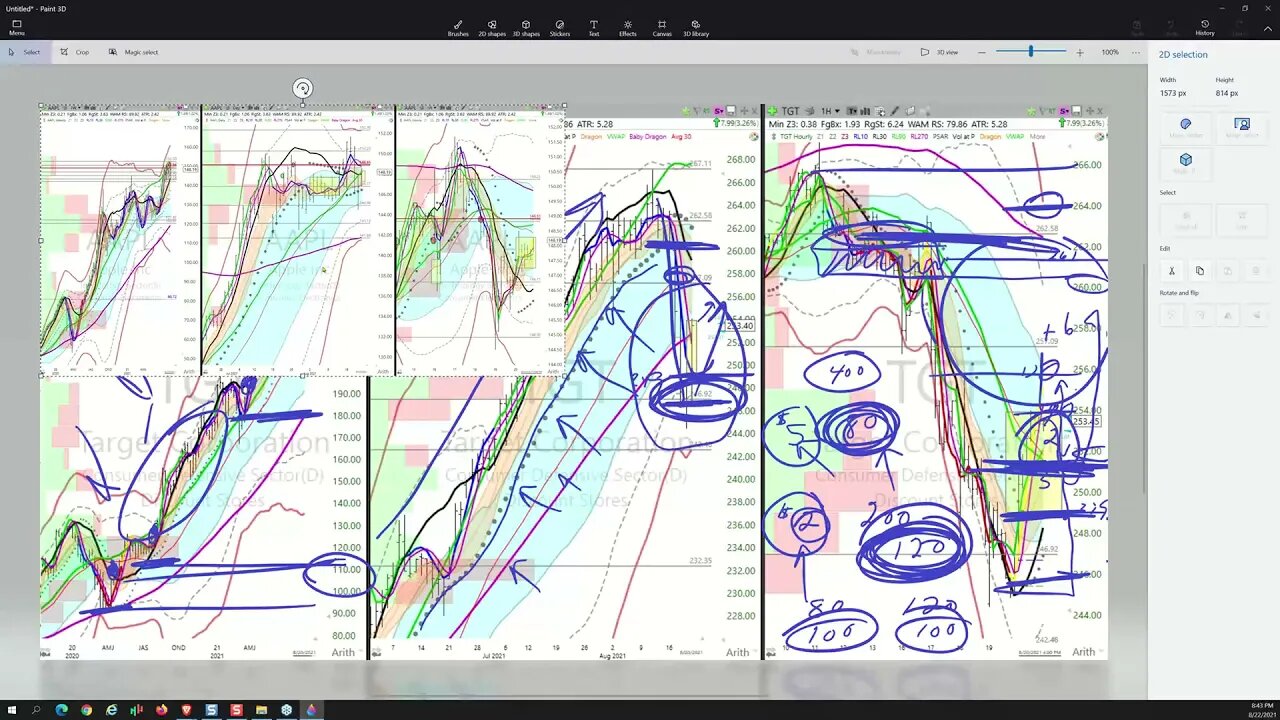The width and height of the screenshot is (1280, 720).
Task: Toggle the 3D view
Action: tap(939, 52)
